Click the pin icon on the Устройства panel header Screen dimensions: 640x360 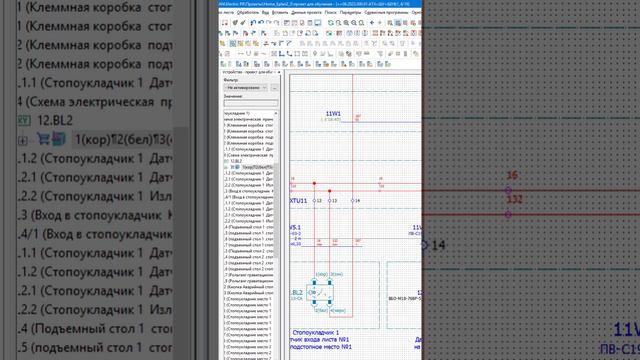click(x=279, y=72)
